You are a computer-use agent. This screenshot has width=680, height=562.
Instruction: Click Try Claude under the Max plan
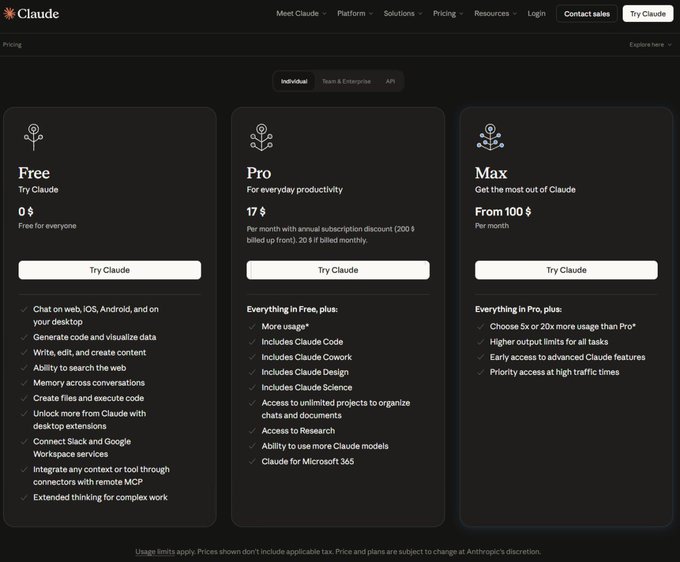(566, 270)
